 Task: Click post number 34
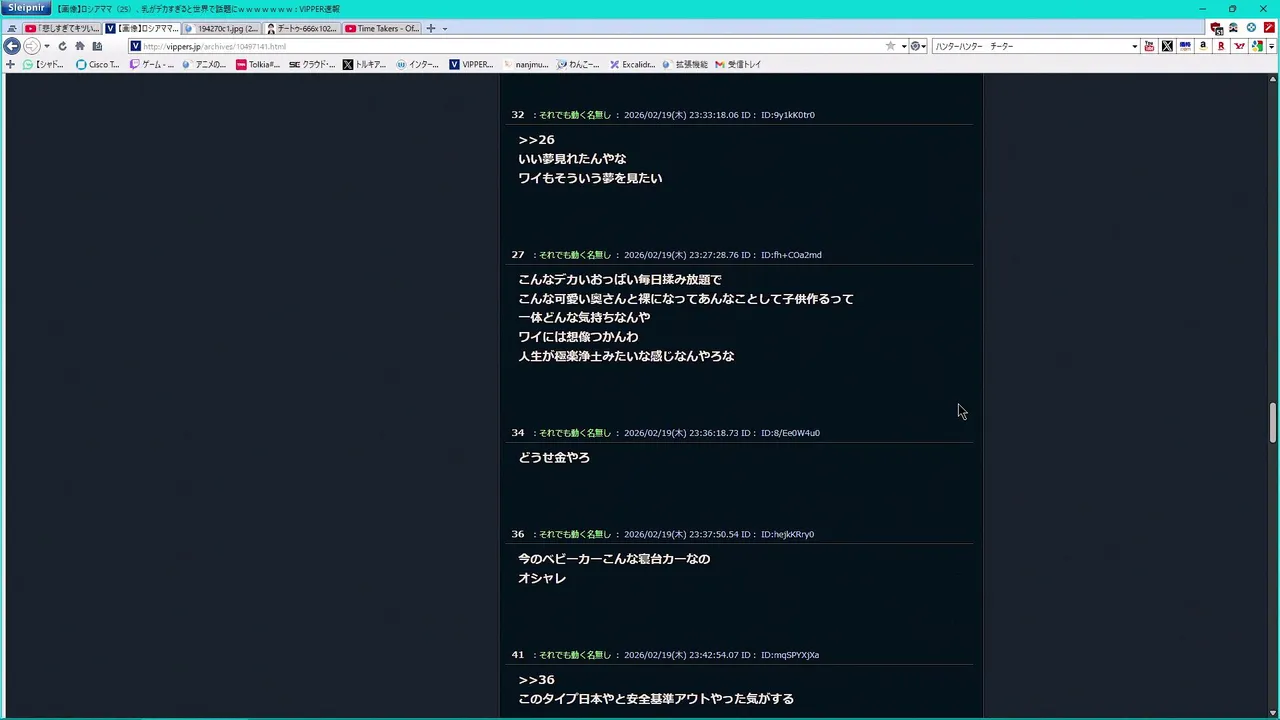pos(518,433)
